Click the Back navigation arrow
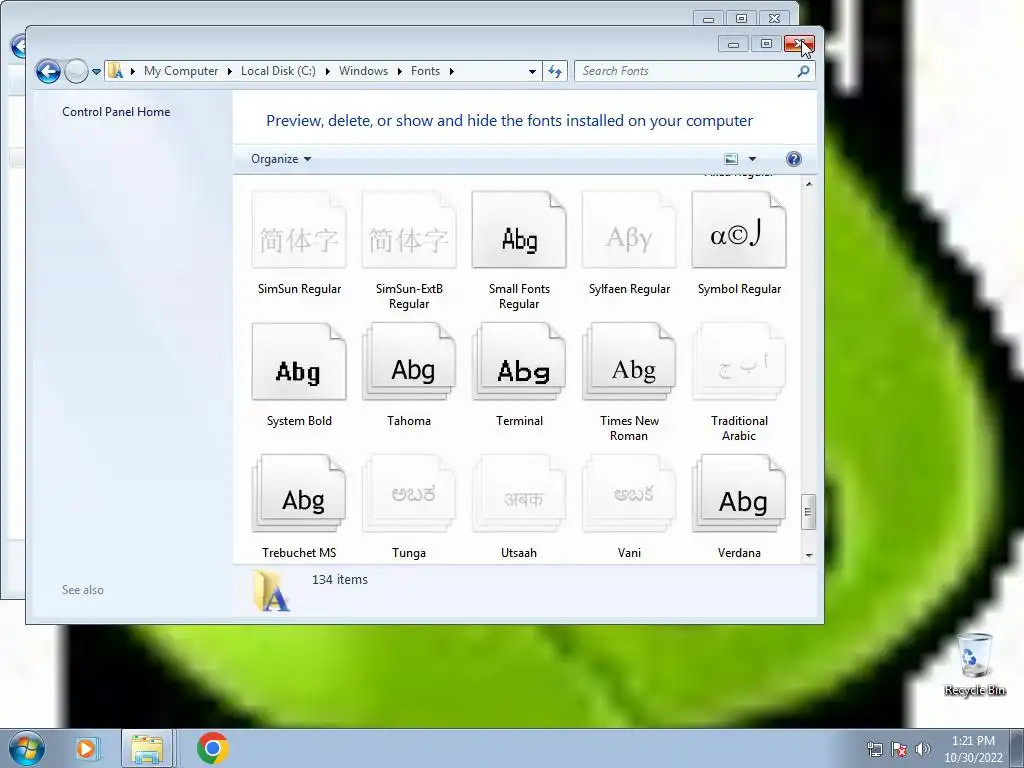 coord(48,71)
